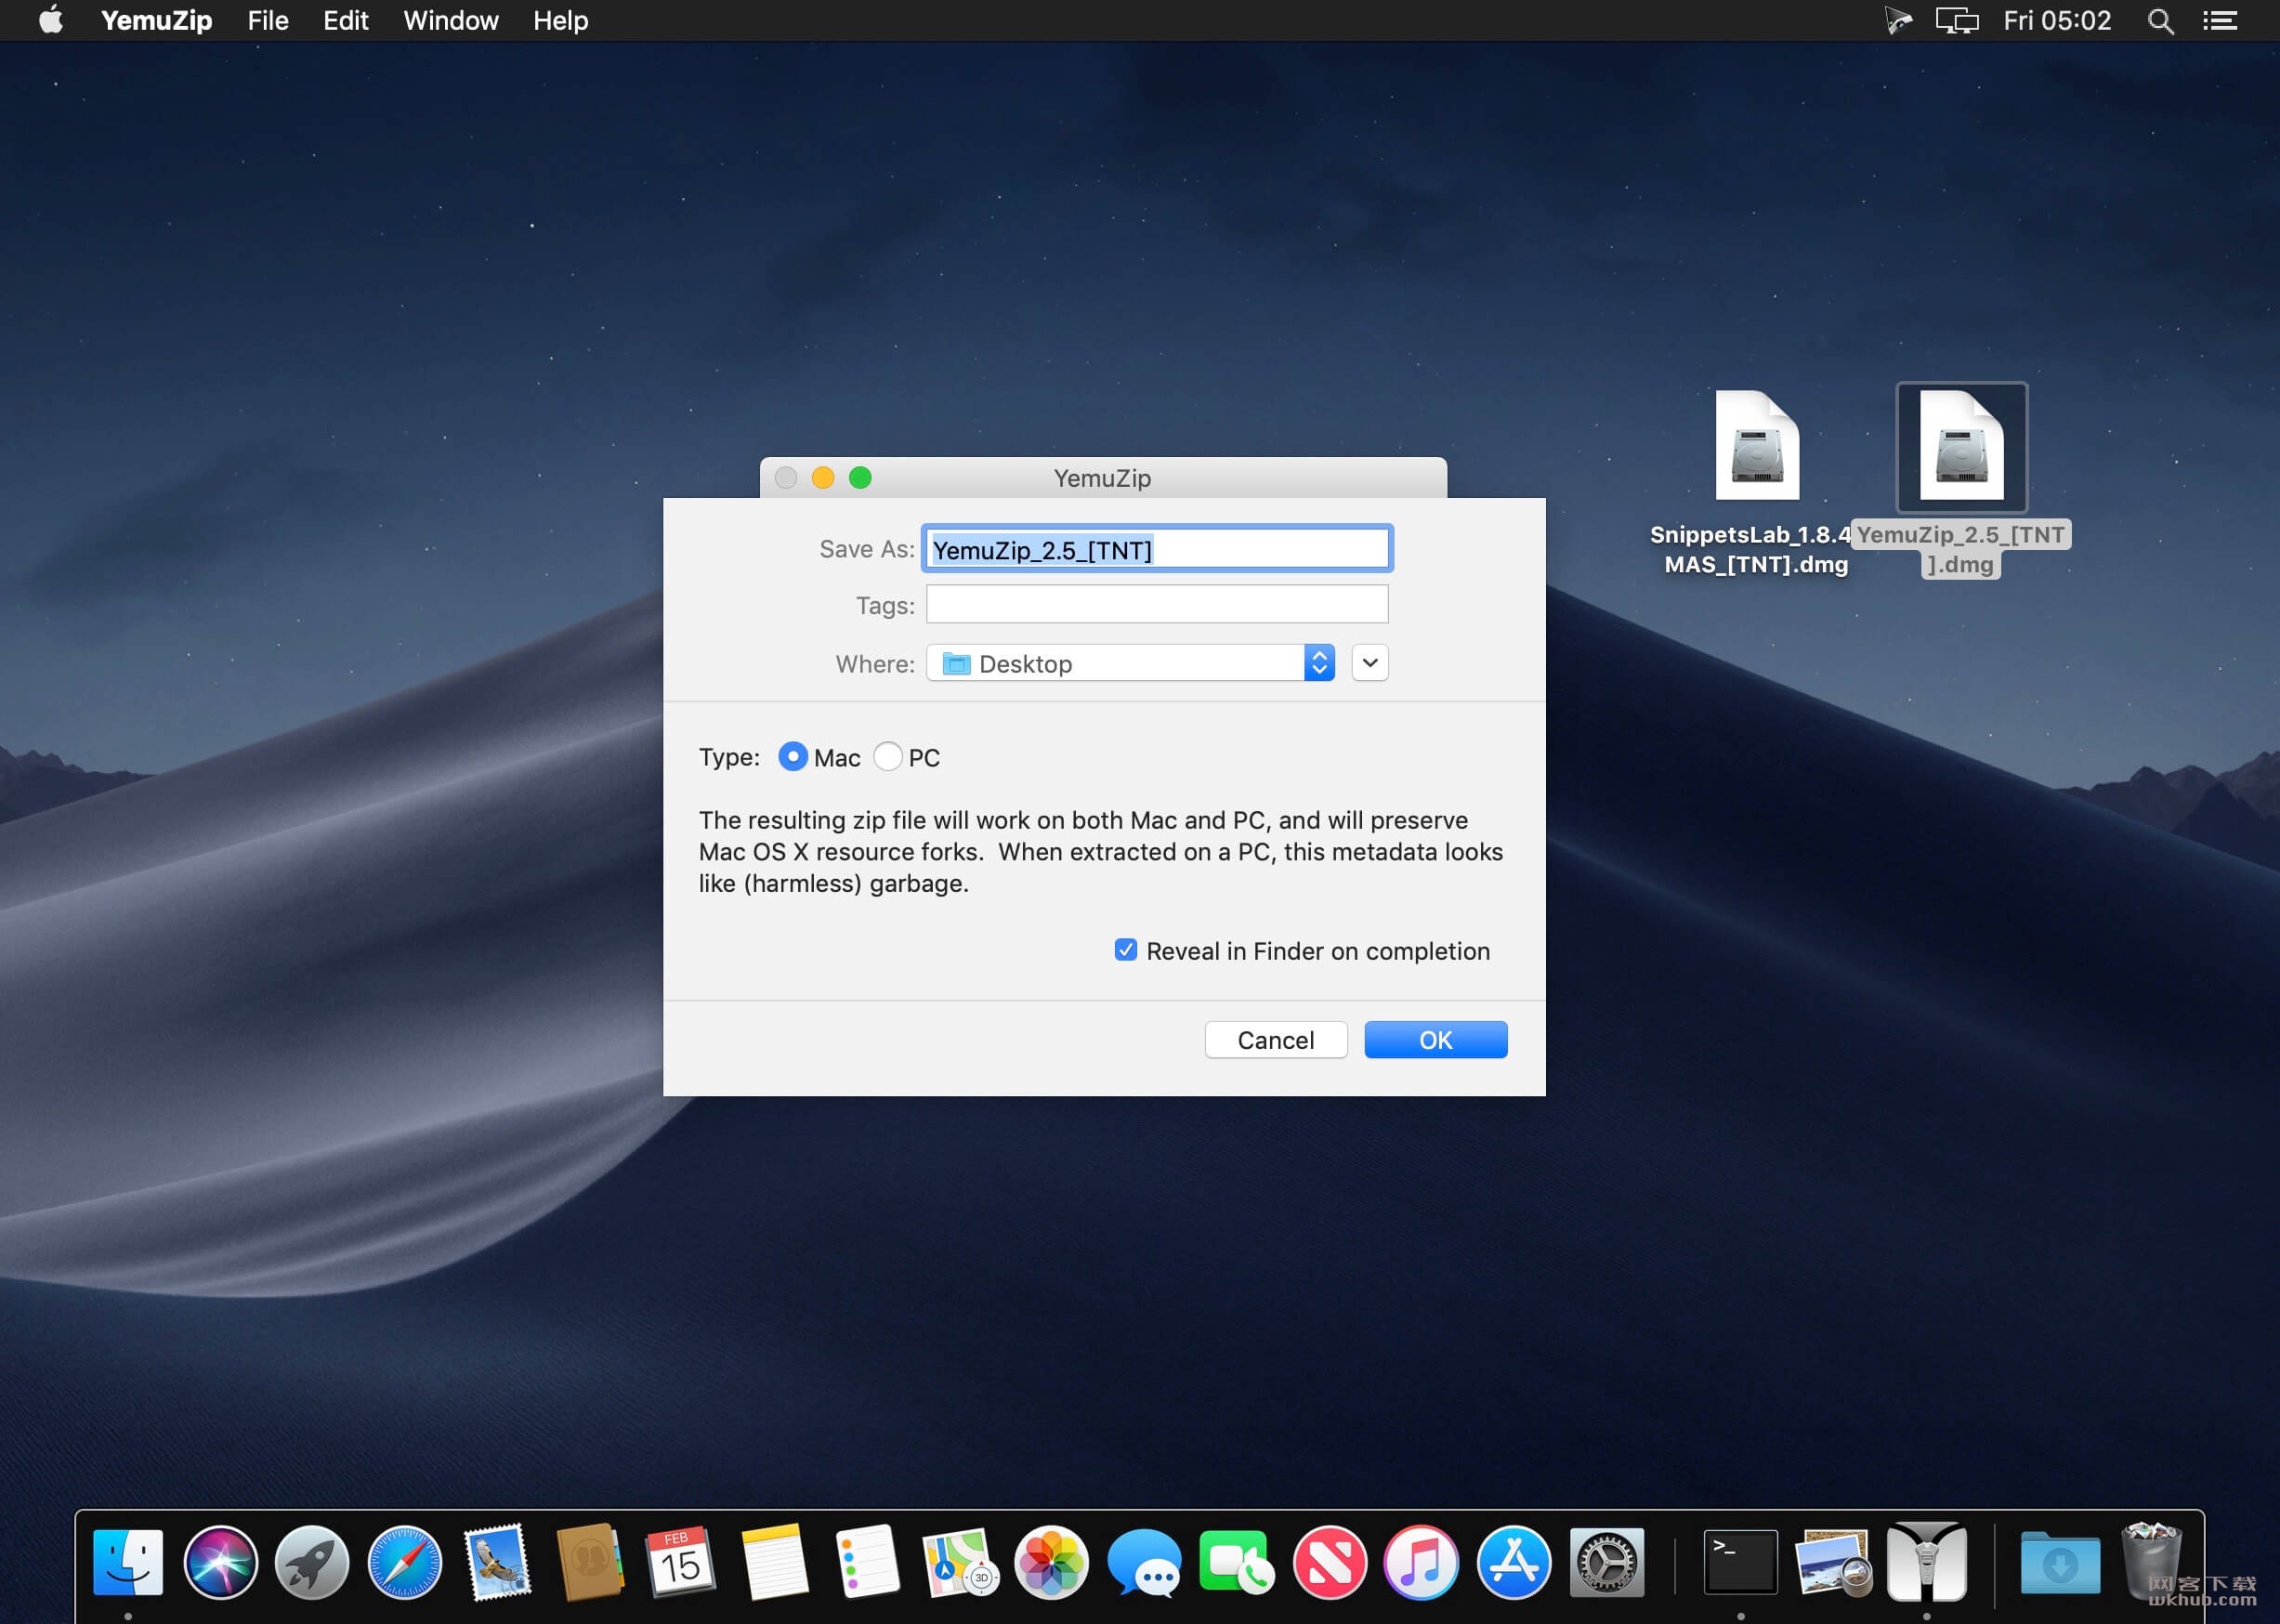Open FaceTime app in Dock
2280x1624 pixels.
1235,1562
